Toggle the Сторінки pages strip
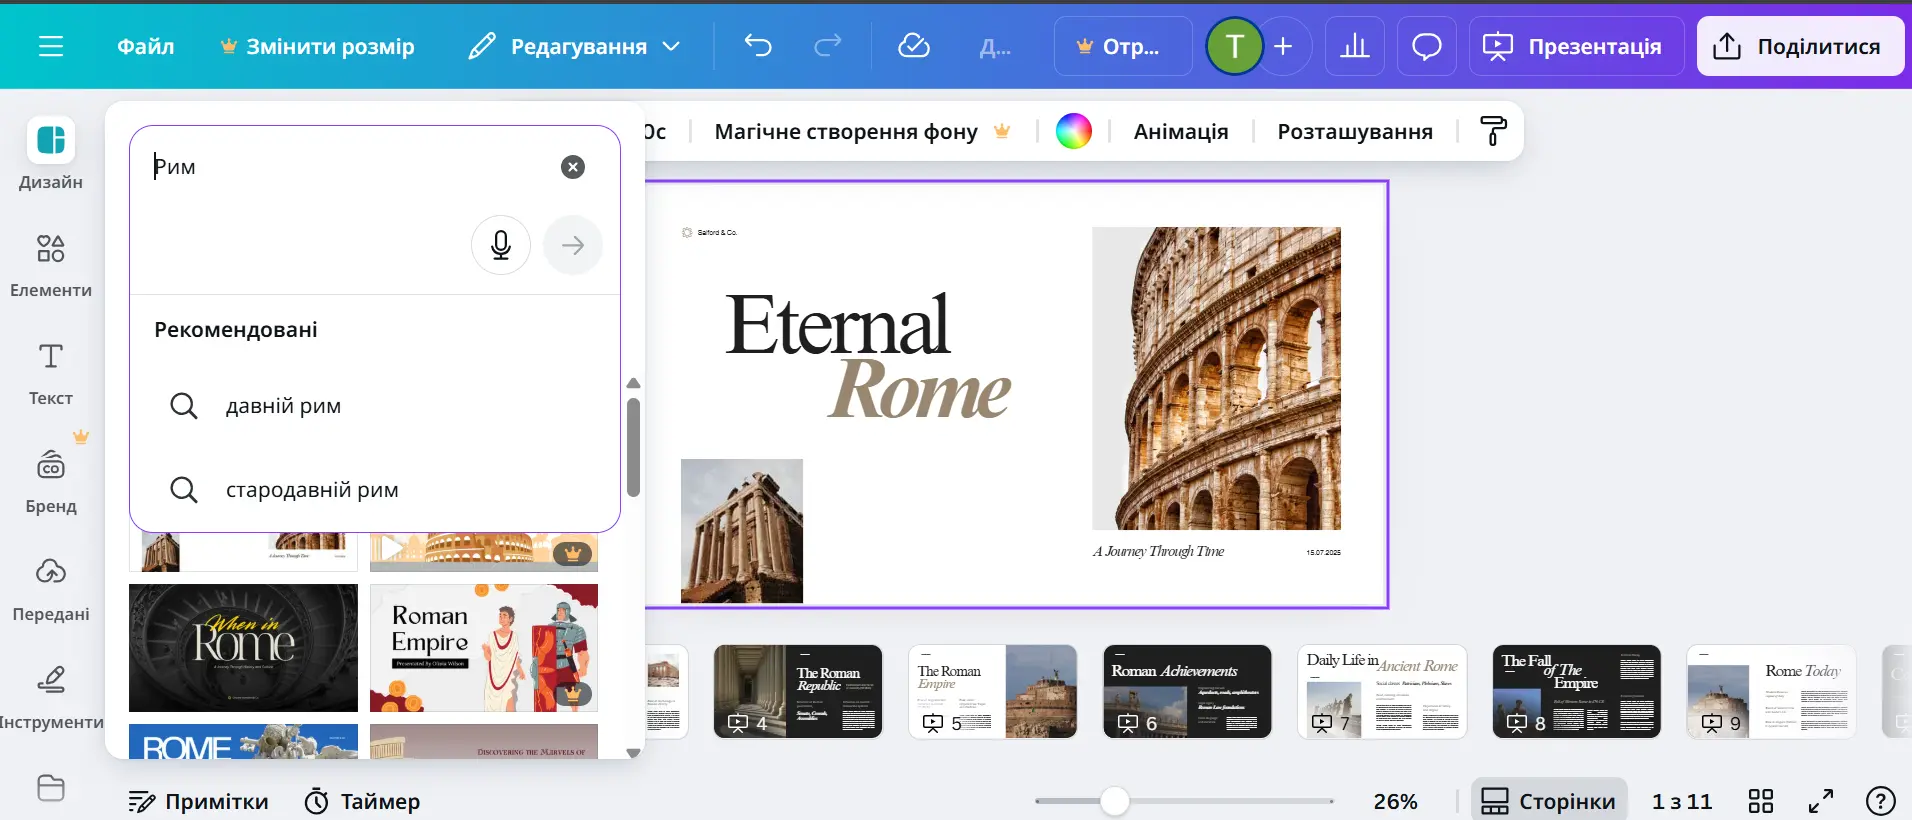This screenshot has height=820, width=1912. 1548,801
